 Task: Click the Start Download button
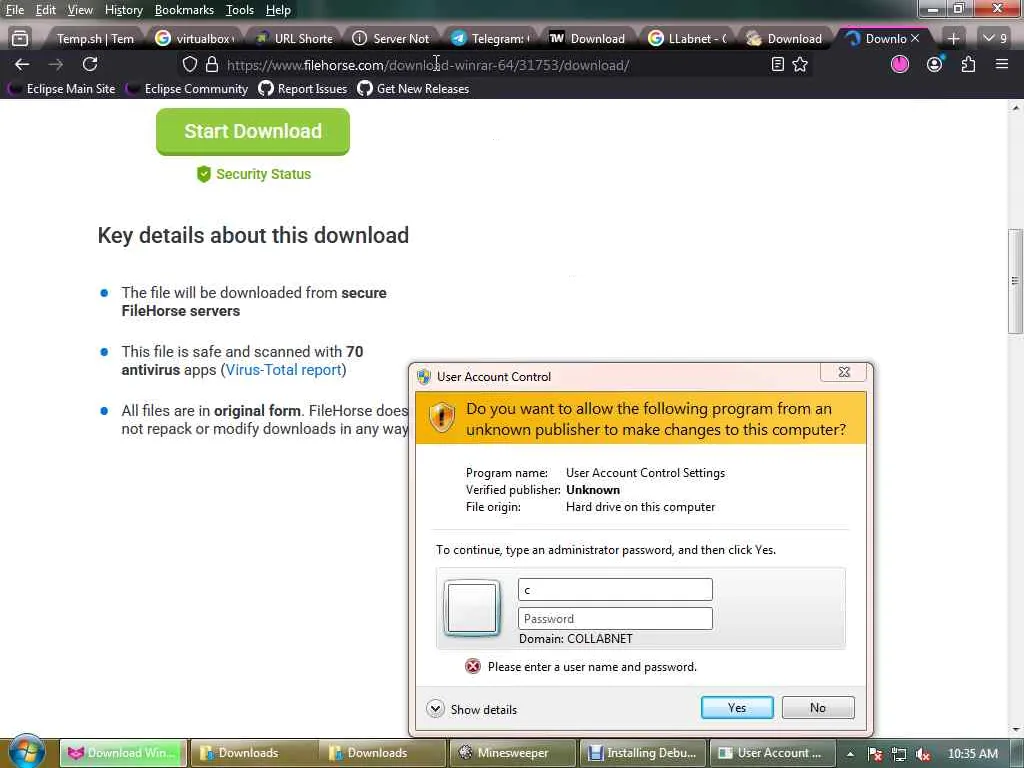click(253, 131)
